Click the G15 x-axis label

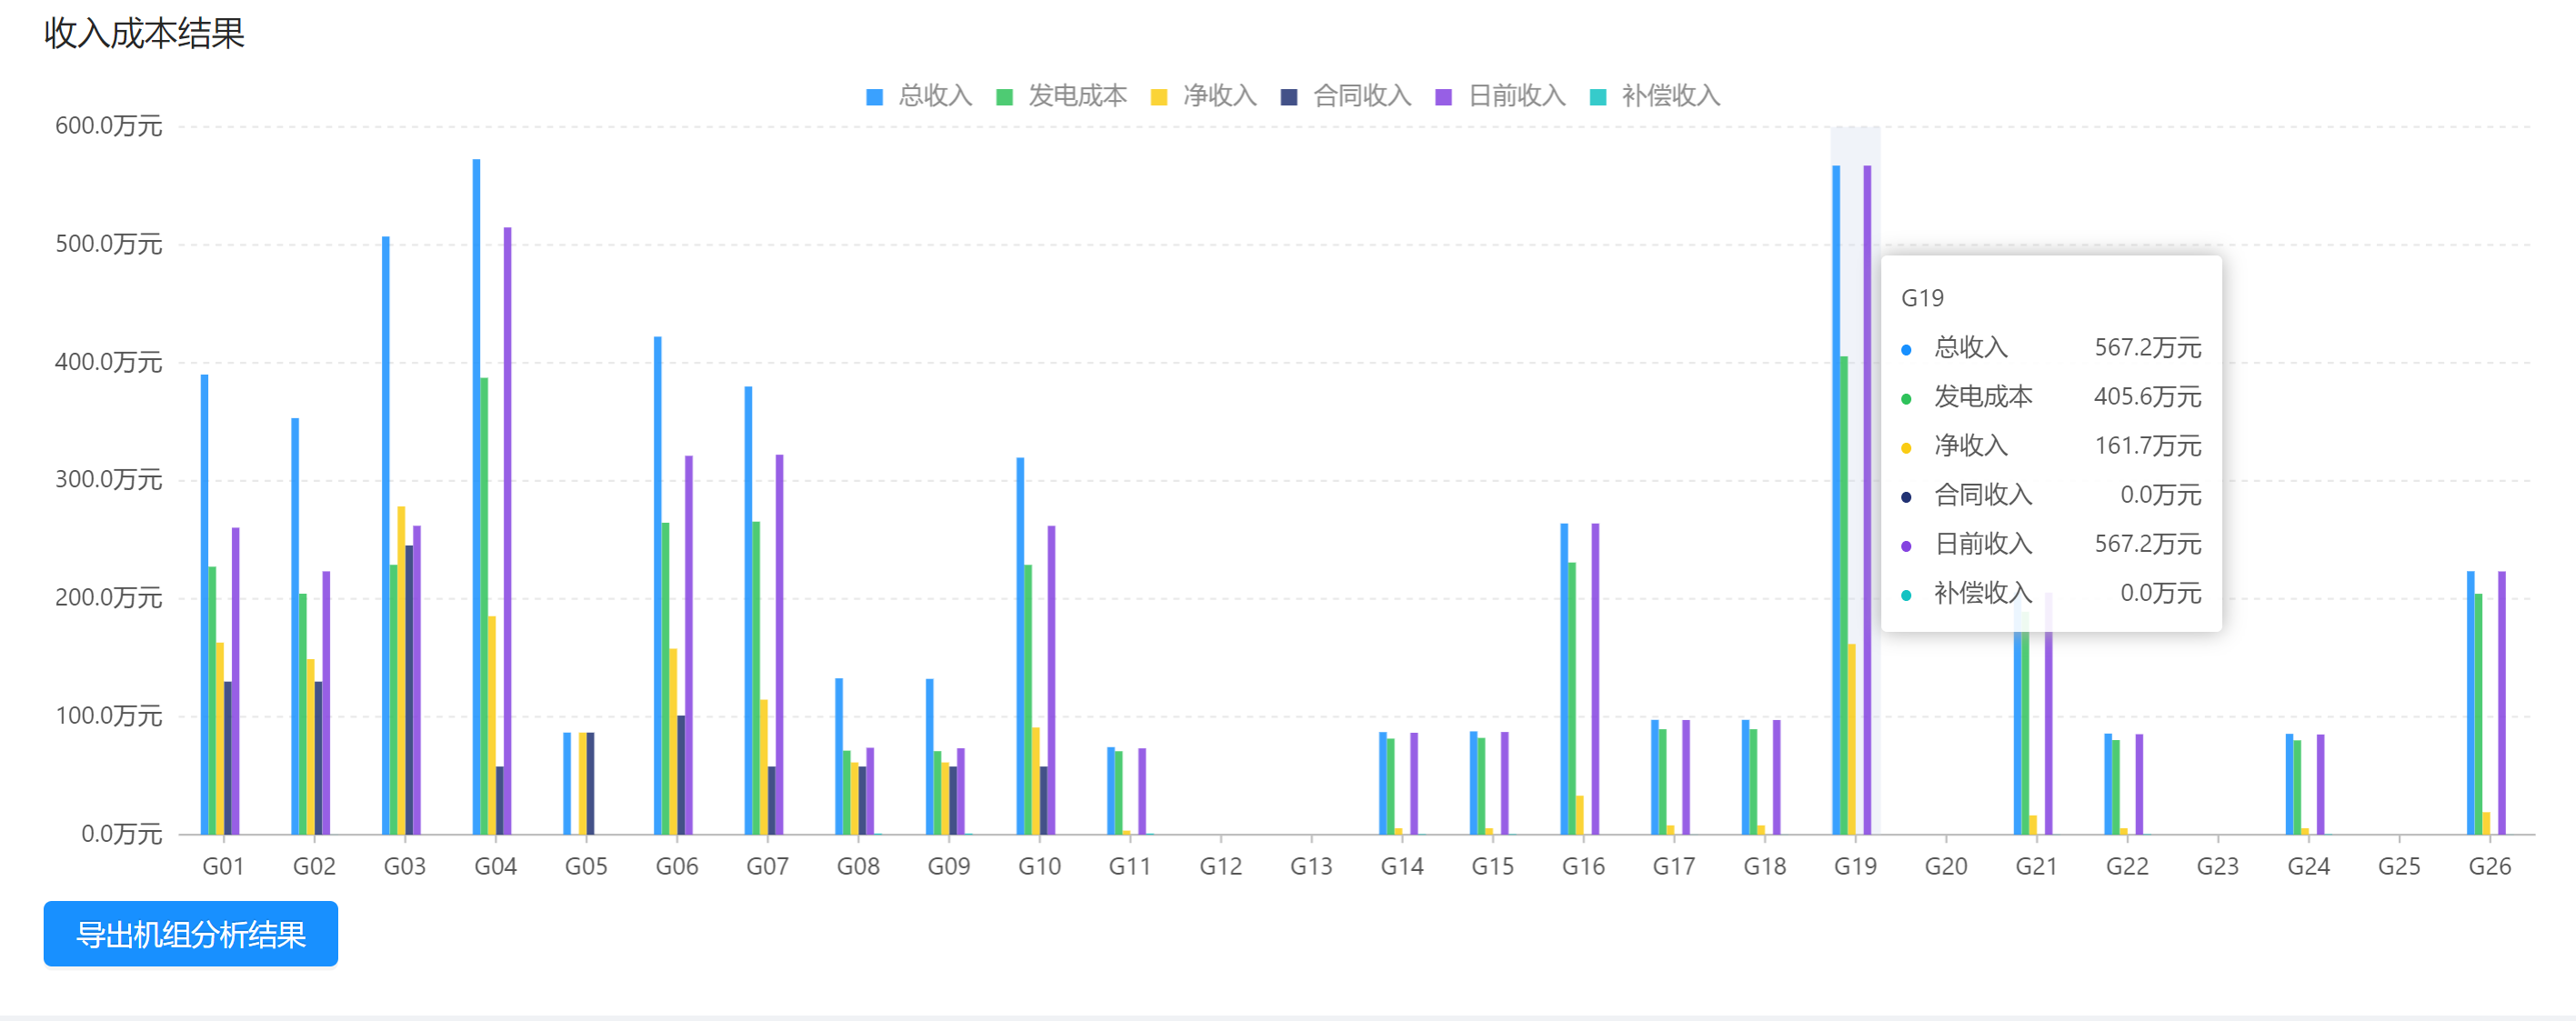(x=1493, y=866)
